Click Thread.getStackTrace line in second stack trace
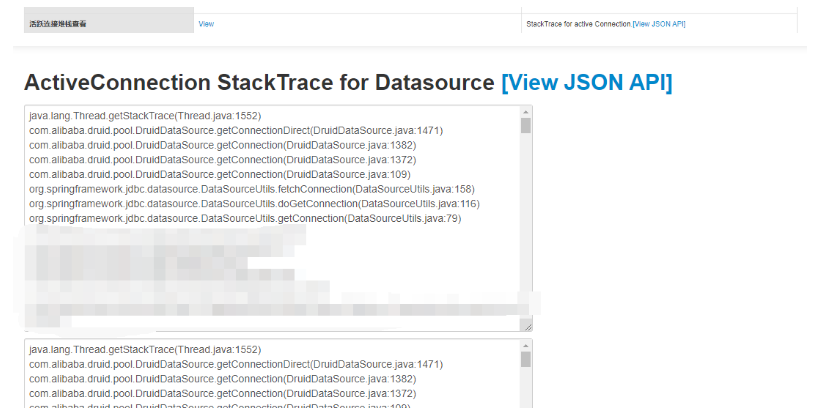The image size is (831, 412). 145,350
